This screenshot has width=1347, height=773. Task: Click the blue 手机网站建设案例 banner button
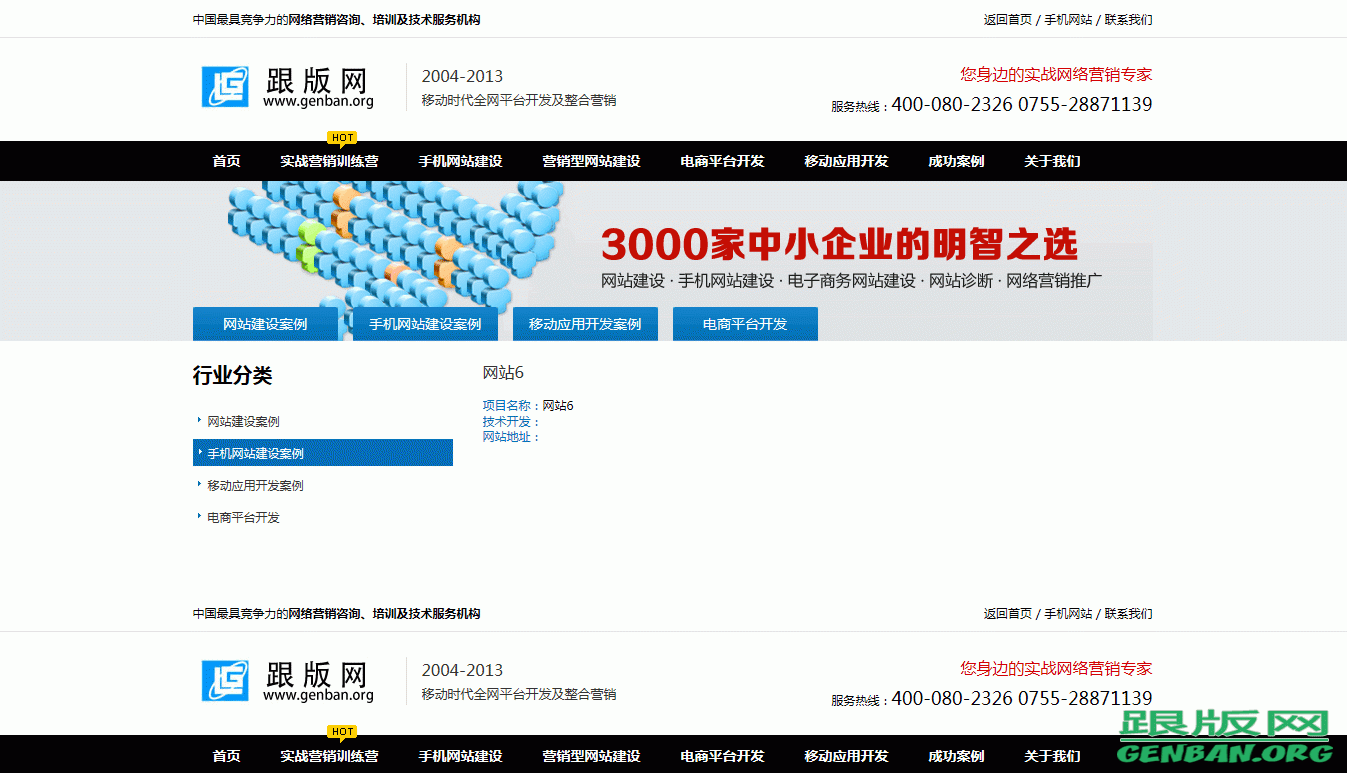(425, 323)
